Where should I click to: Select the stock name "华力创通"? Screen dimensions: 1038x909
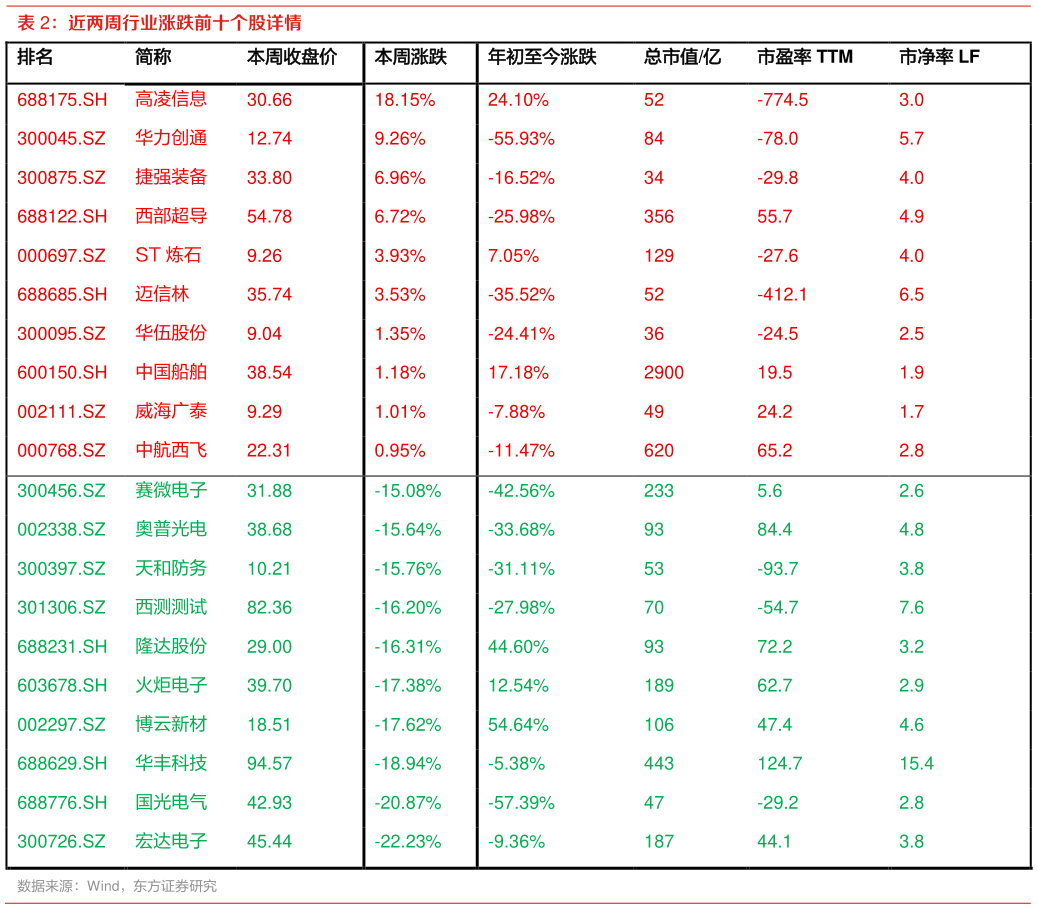coord(171,138)
